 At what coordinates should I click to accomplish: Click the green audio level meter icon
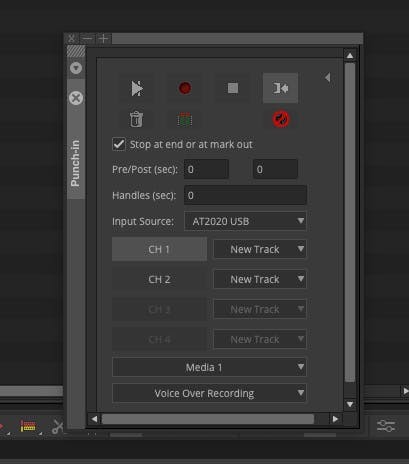185,119
